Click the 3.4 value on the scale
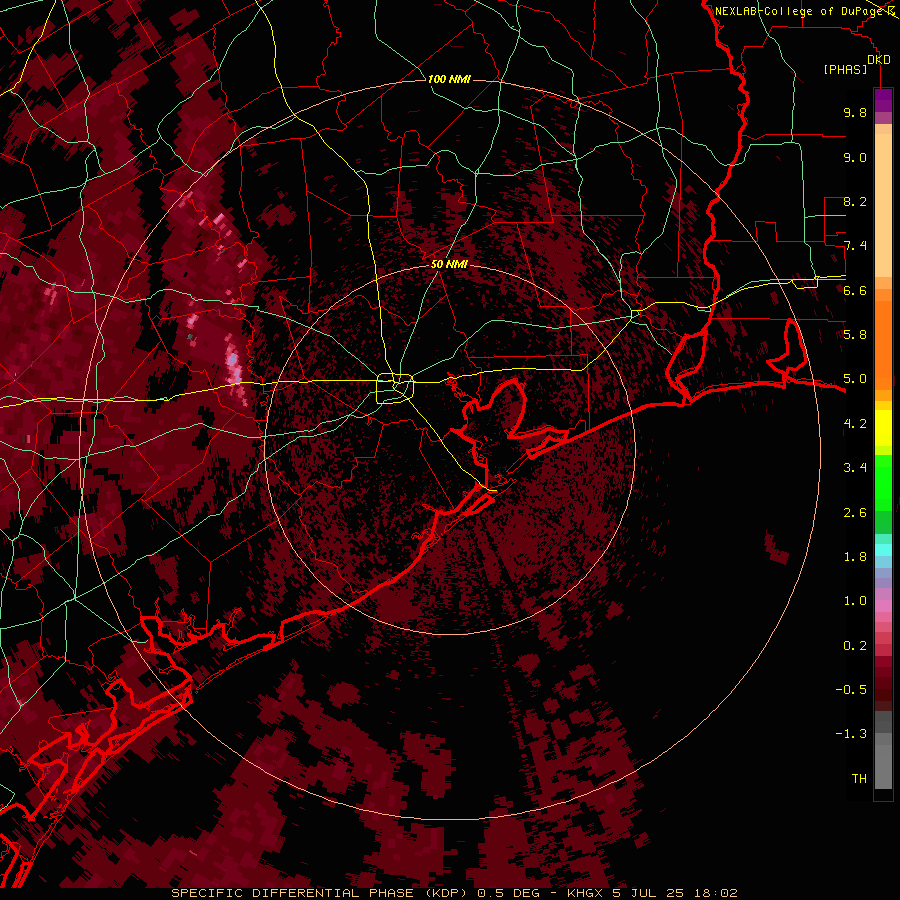 tap(855, 468)
